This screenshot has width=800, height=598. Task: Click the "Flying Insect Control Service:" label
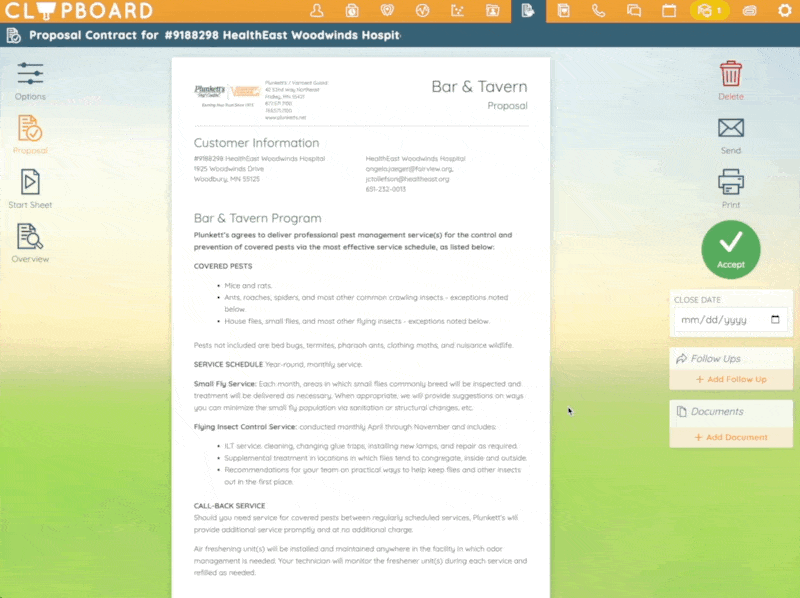245,427
